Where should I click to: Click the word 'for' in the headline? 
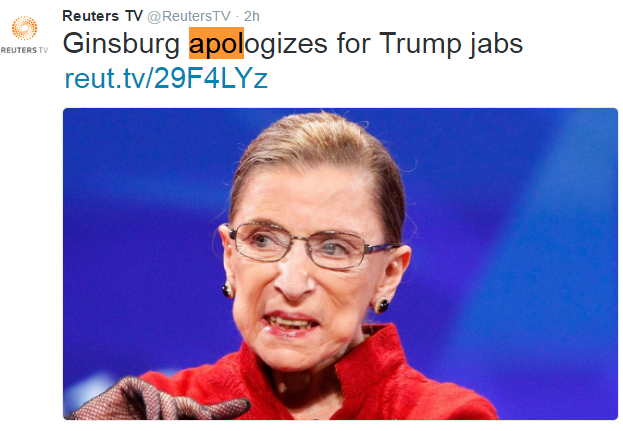coord(352,43)
